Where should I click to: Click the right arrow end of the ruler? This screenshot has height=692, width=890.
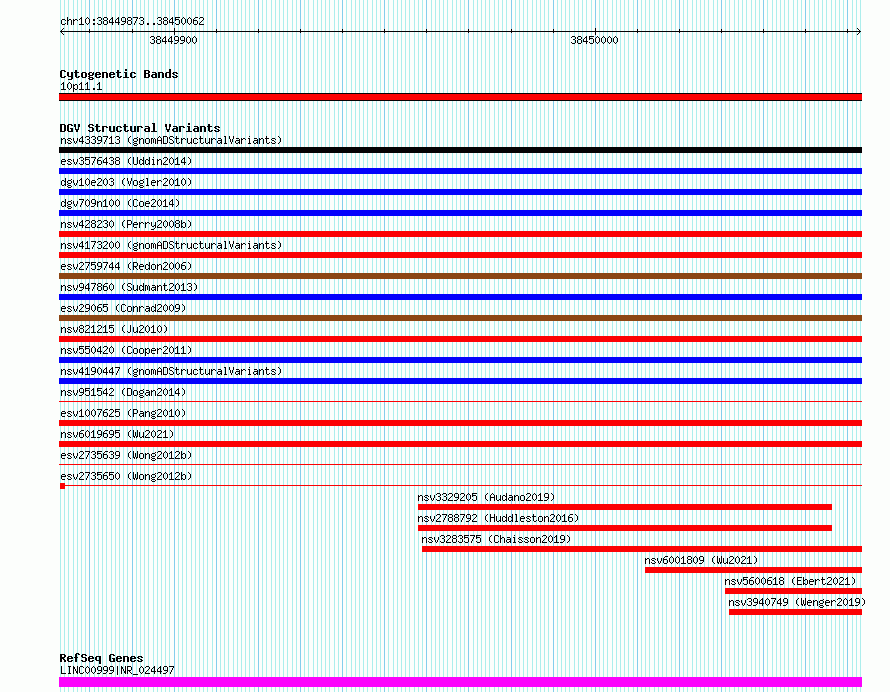point(858,32)
